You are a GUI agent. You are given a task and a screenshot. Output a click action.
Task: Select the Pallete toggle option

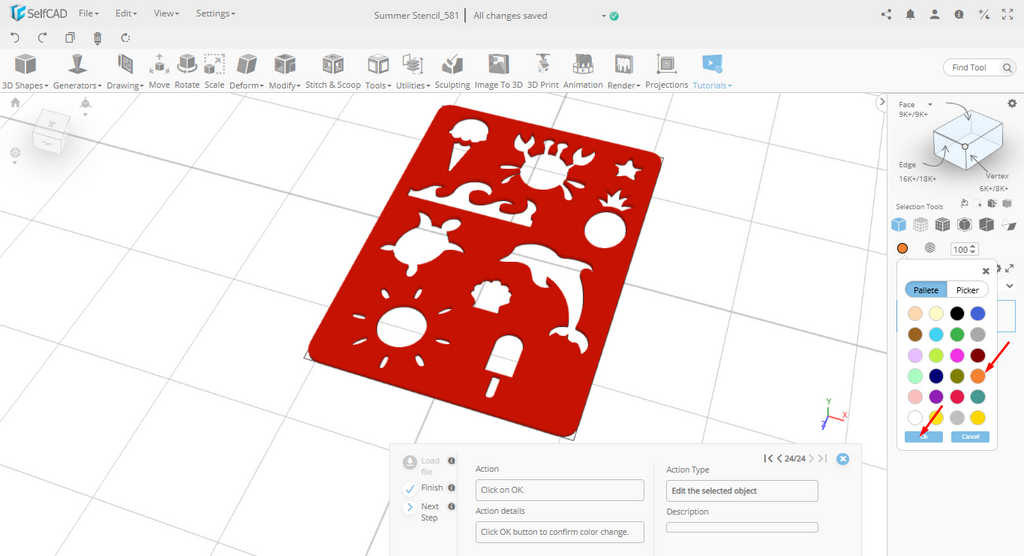tap(926, 290)
